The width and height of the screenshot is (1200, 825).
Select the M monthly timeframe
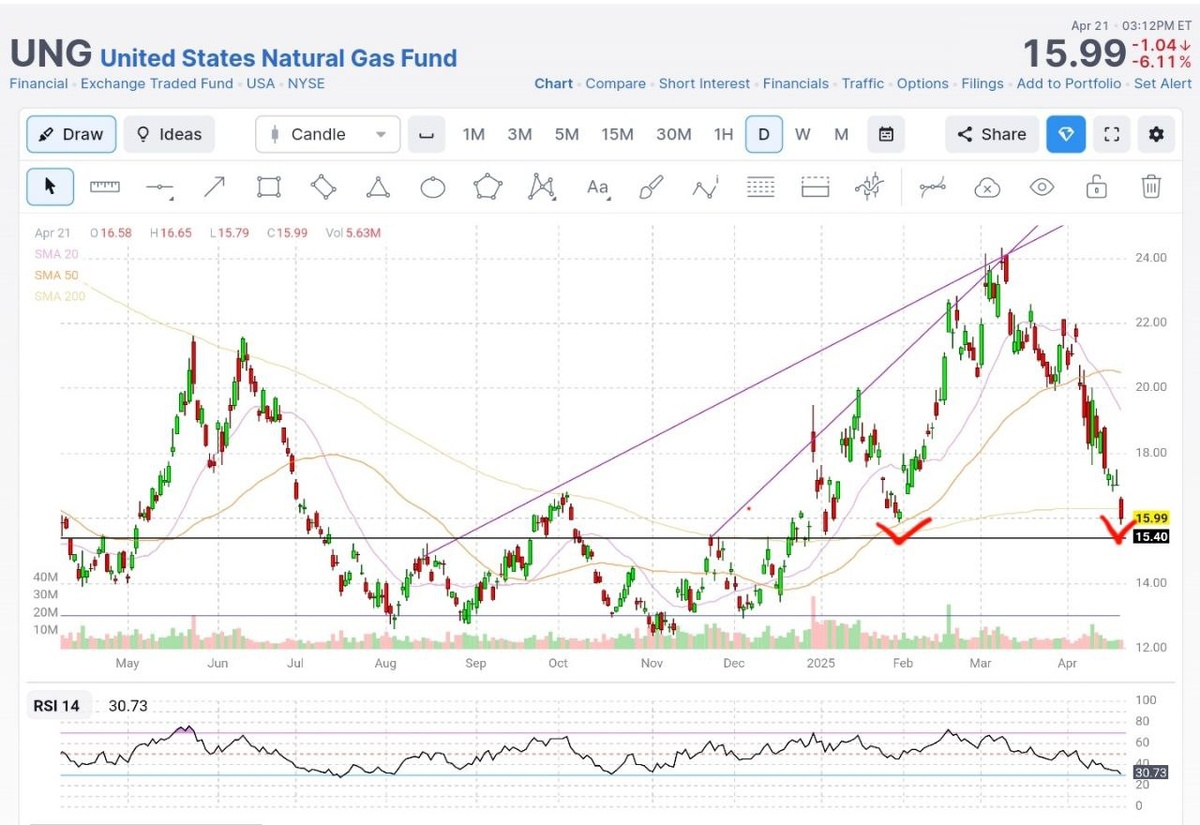click(841, 134)
